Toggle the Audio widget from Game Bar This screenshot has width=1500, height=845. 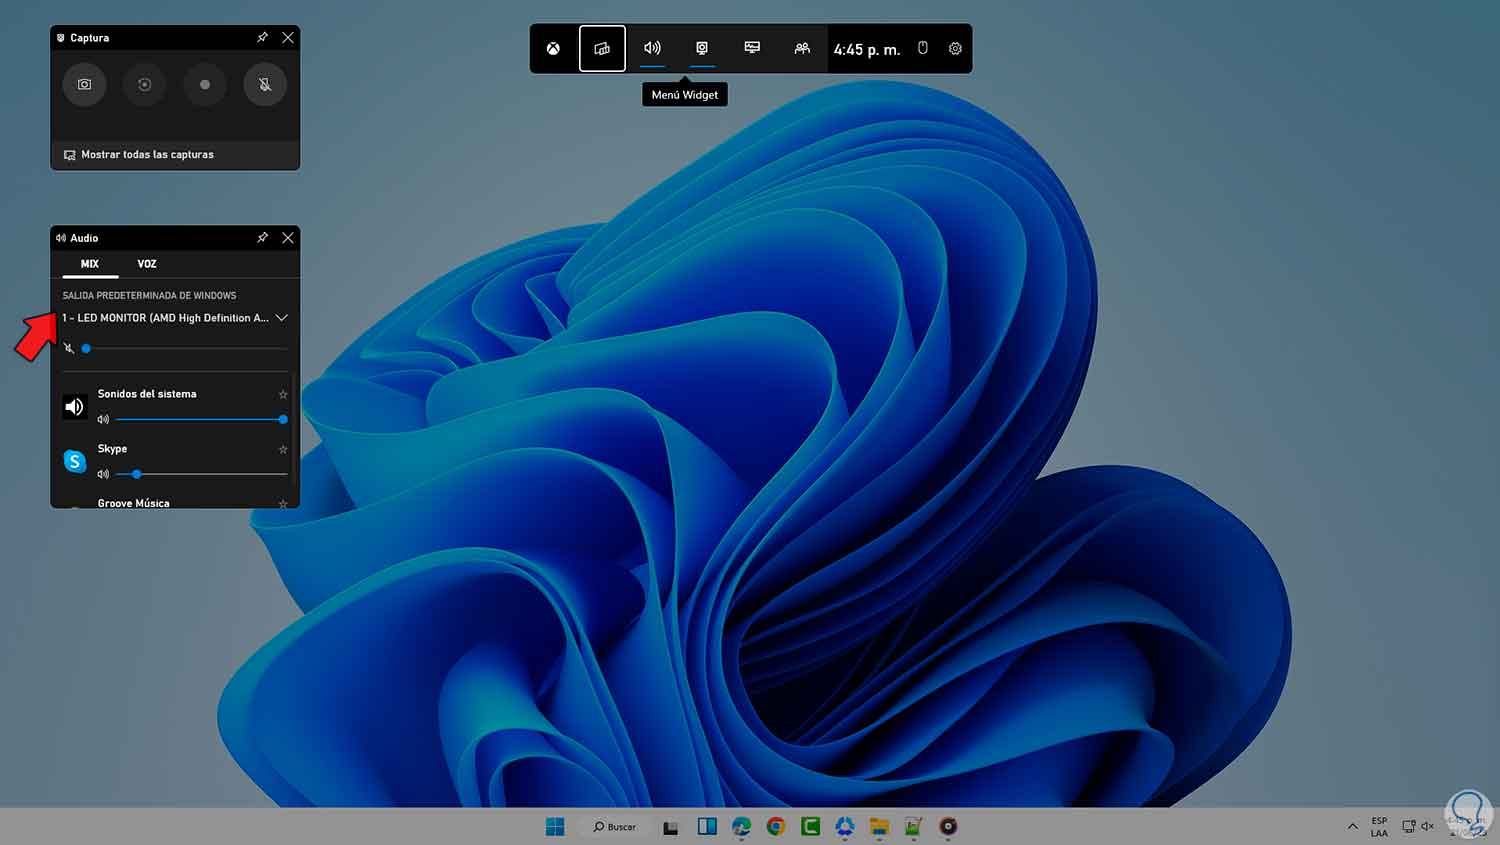click(x=652, y=48)
